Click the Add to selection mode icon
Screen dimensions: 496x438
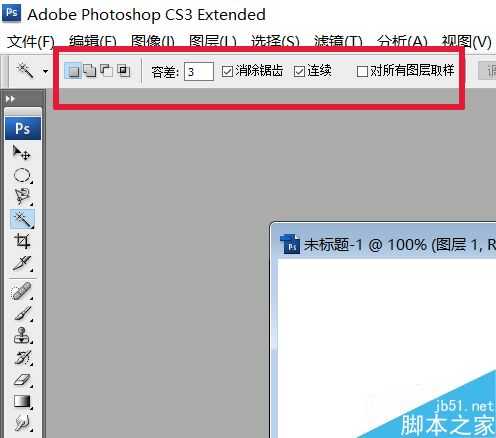pyautogui.click(x=90, y=71)
